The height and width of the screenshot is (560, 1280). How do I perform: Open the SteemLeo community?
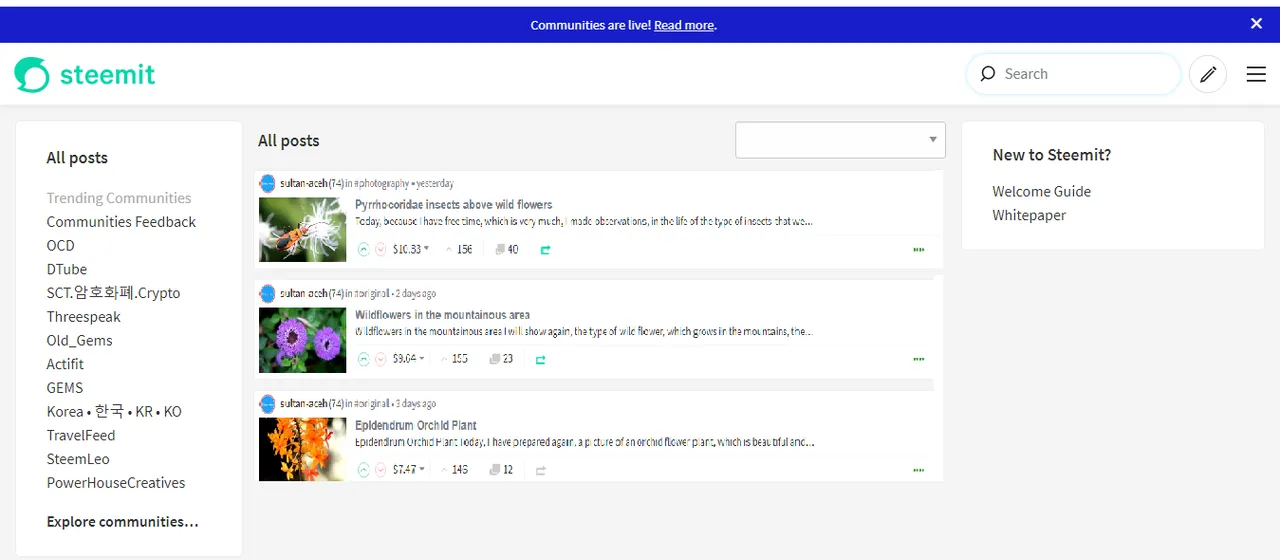coord(78,459)
